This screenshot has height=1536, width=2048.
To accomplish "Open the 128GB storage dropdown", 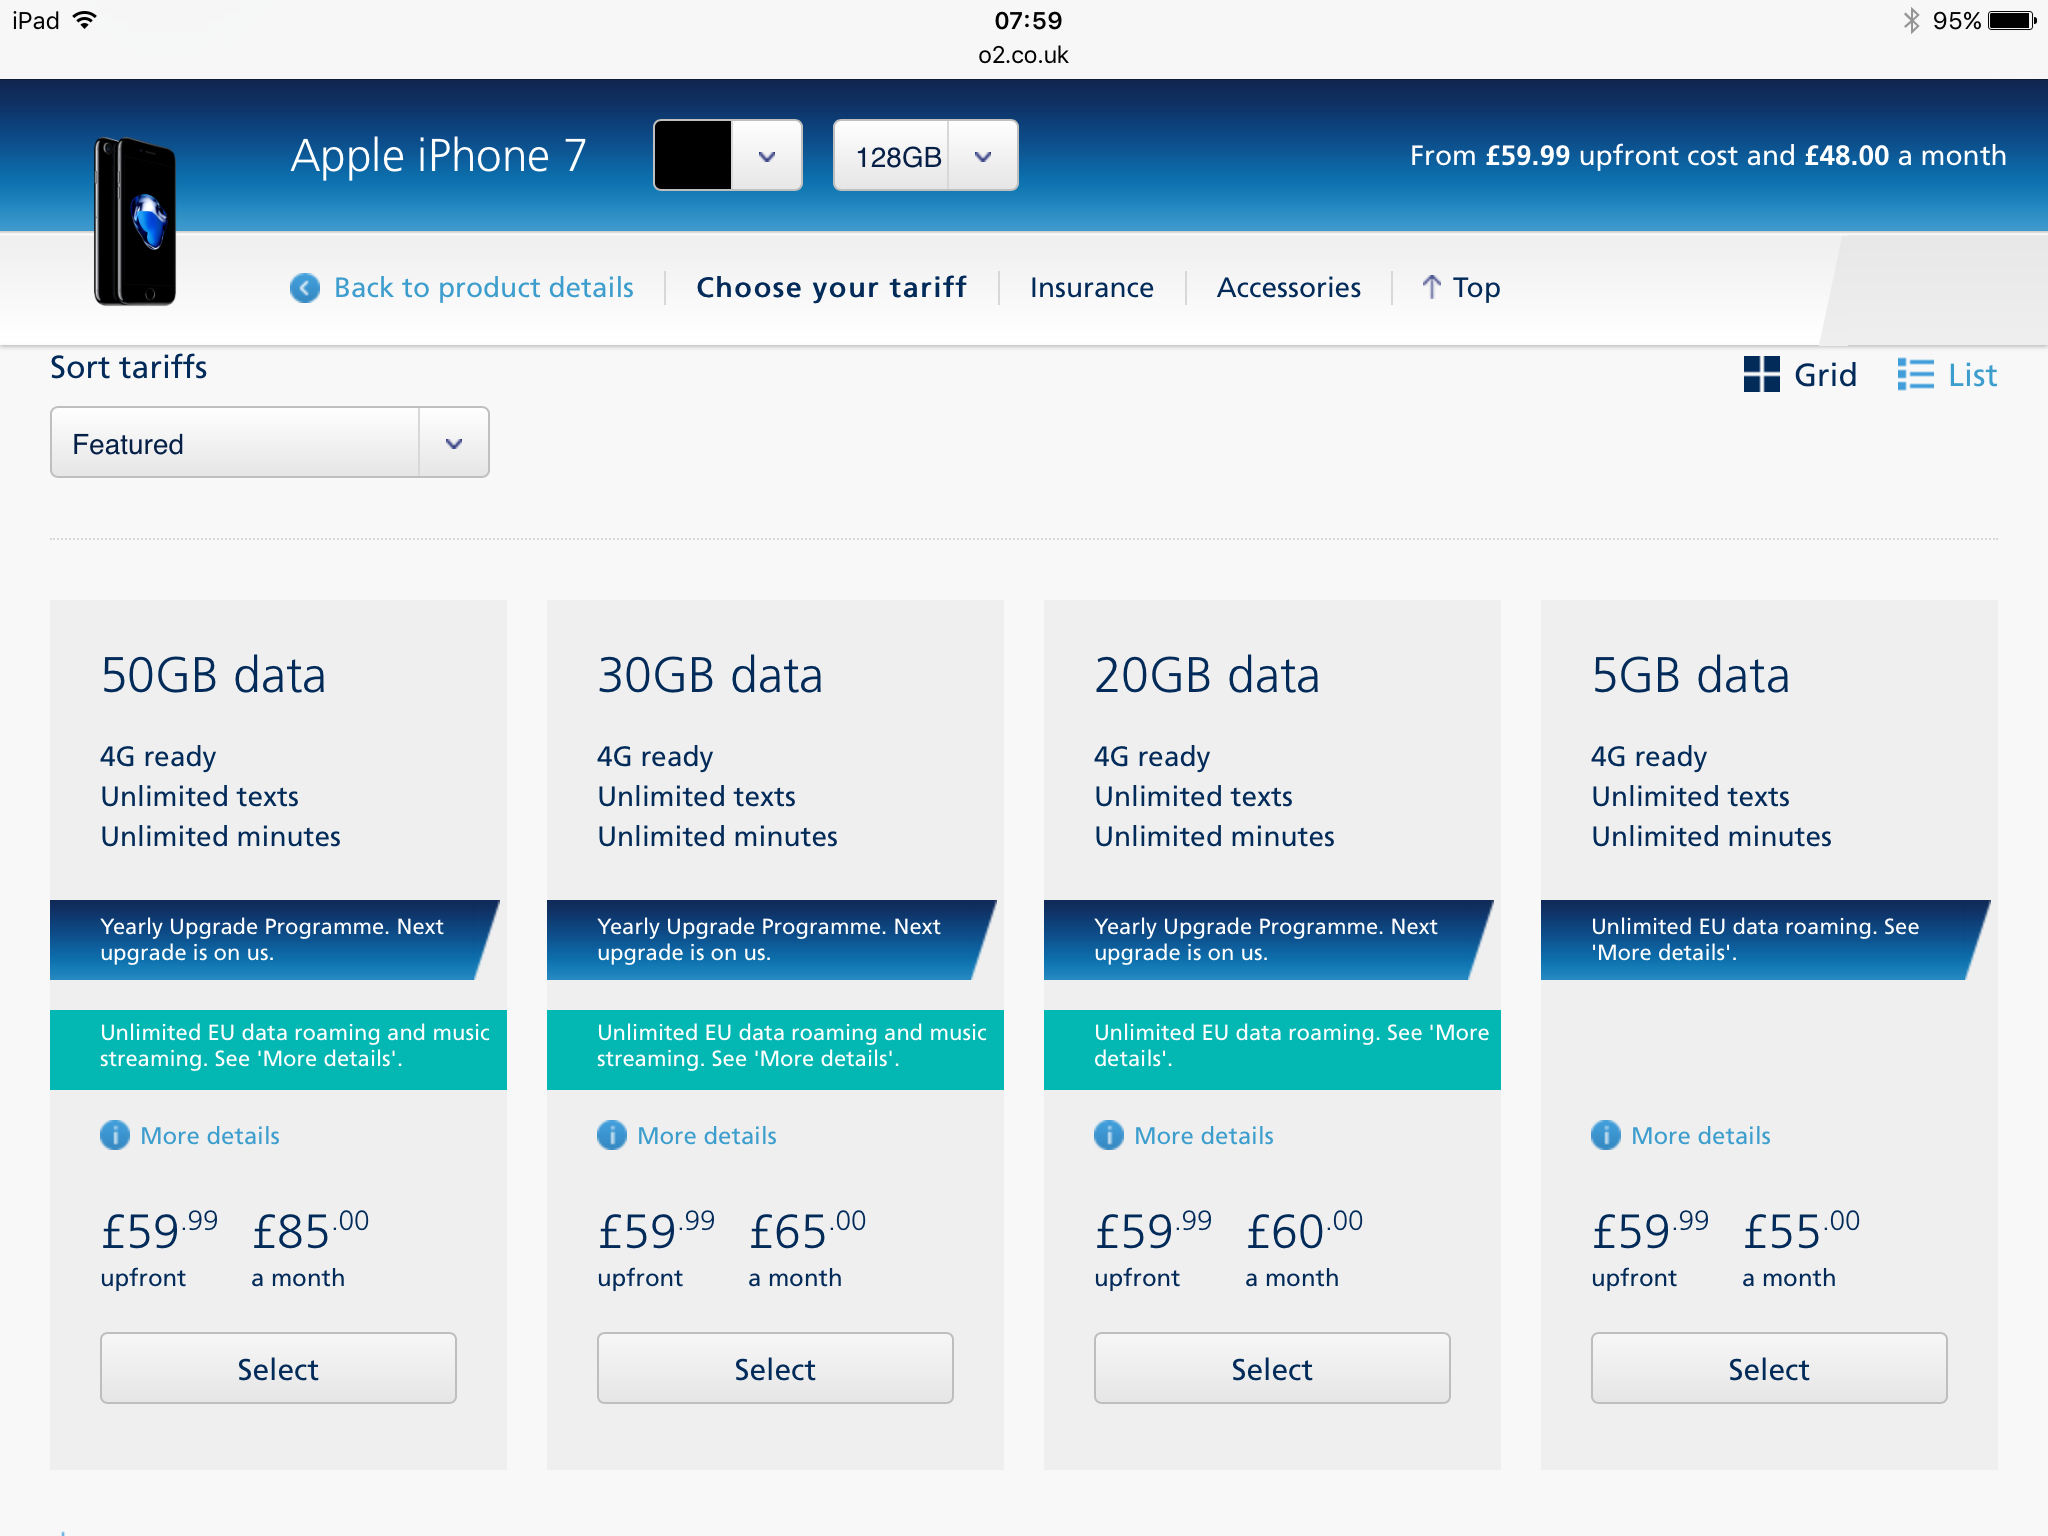I will pos(926,156).
